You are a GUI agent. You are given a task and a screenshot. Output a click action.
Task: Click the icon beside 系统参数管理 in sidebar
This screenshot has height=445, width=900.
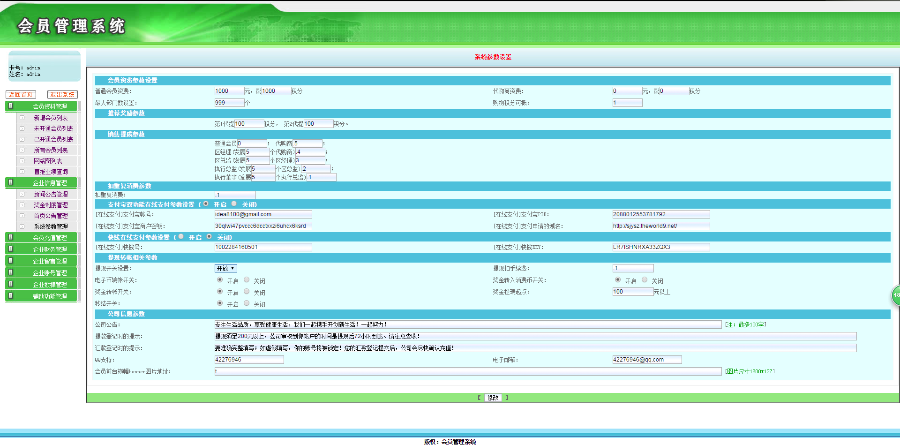tap(22, 226)
